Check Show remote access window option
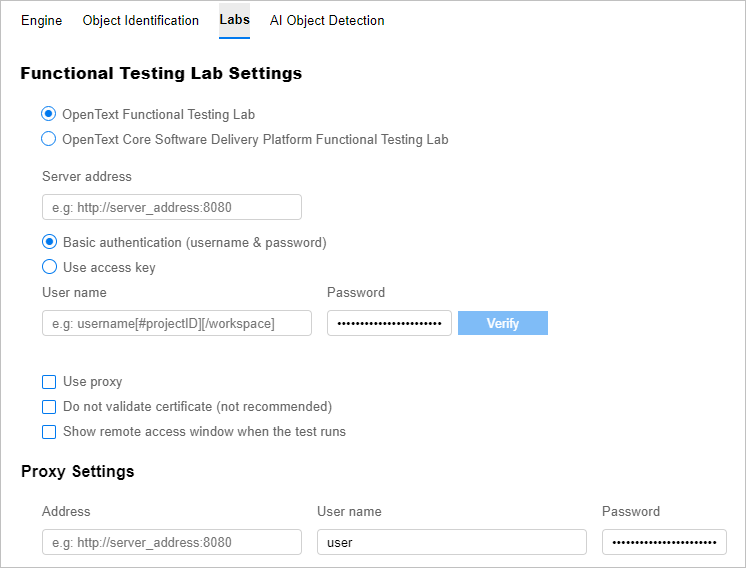 tap(49, 432)
